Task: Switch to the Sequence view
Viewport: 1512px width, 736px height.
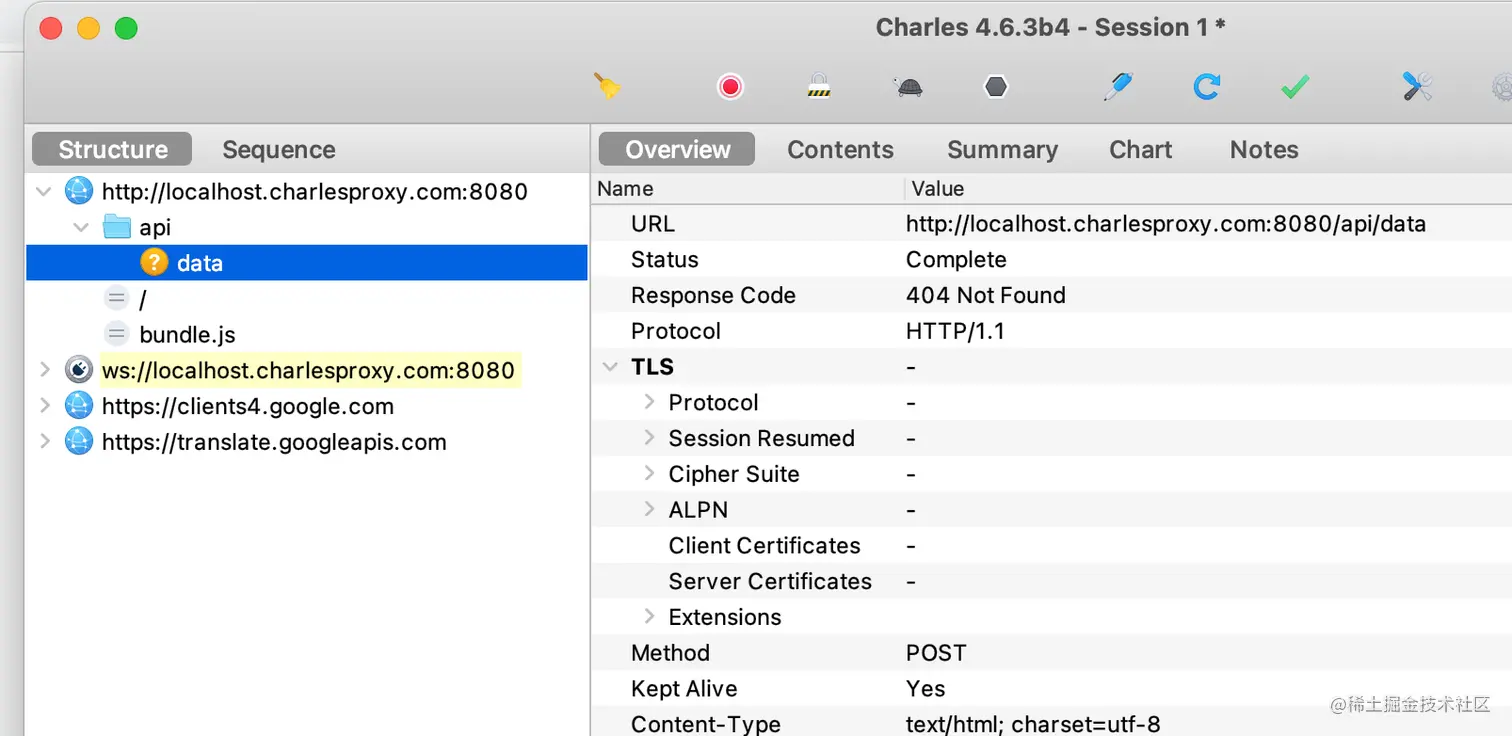Action: coord(279,149)
